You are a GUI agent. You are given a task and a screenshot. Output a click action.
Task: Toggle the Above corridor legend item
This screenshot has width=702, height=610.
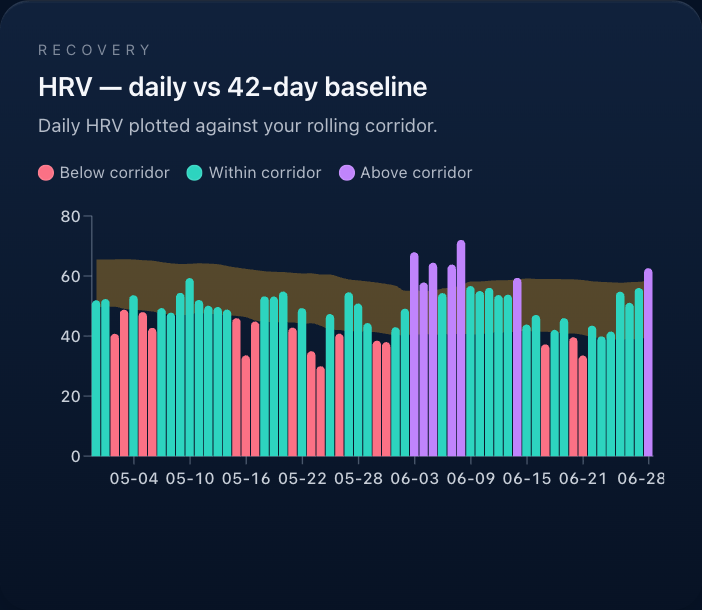point(406,173)
